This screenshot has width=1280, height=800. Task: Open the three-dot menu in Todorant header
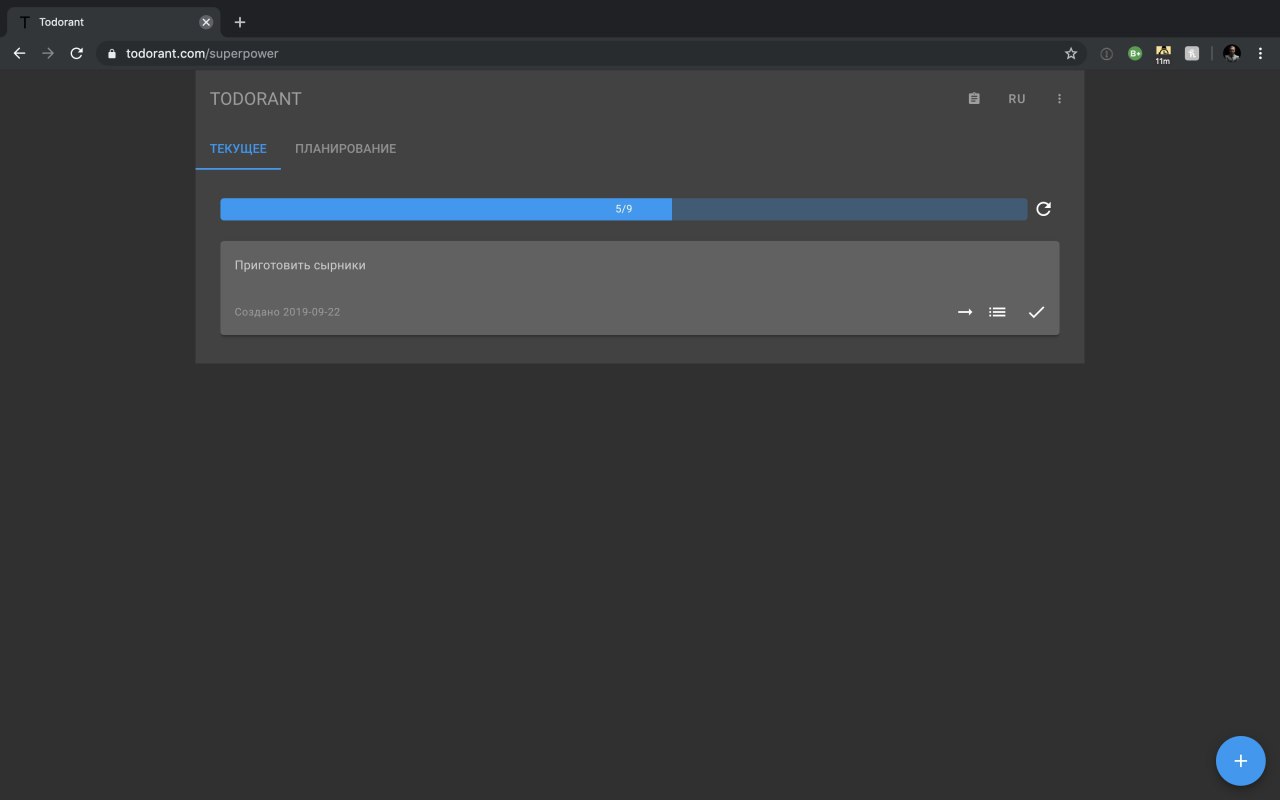pos(1060,99)
